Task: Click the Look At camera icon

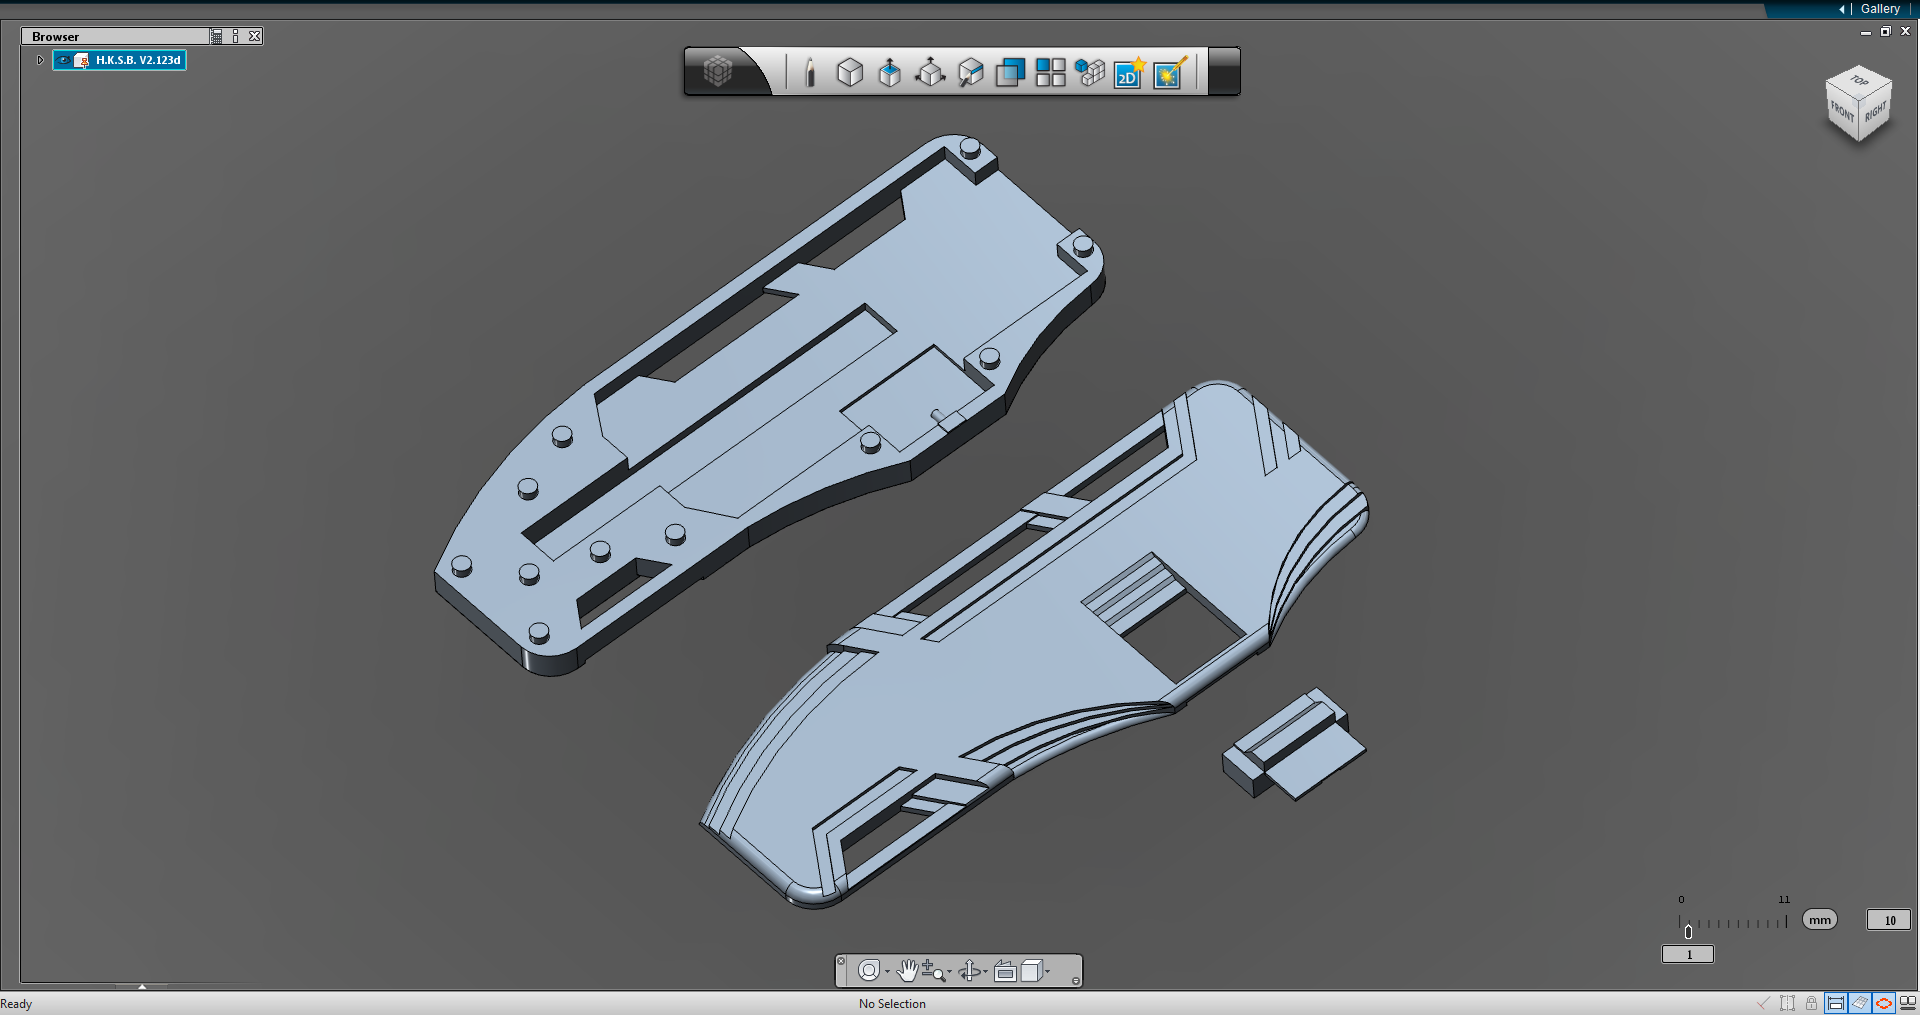Action: (1005, 971)
